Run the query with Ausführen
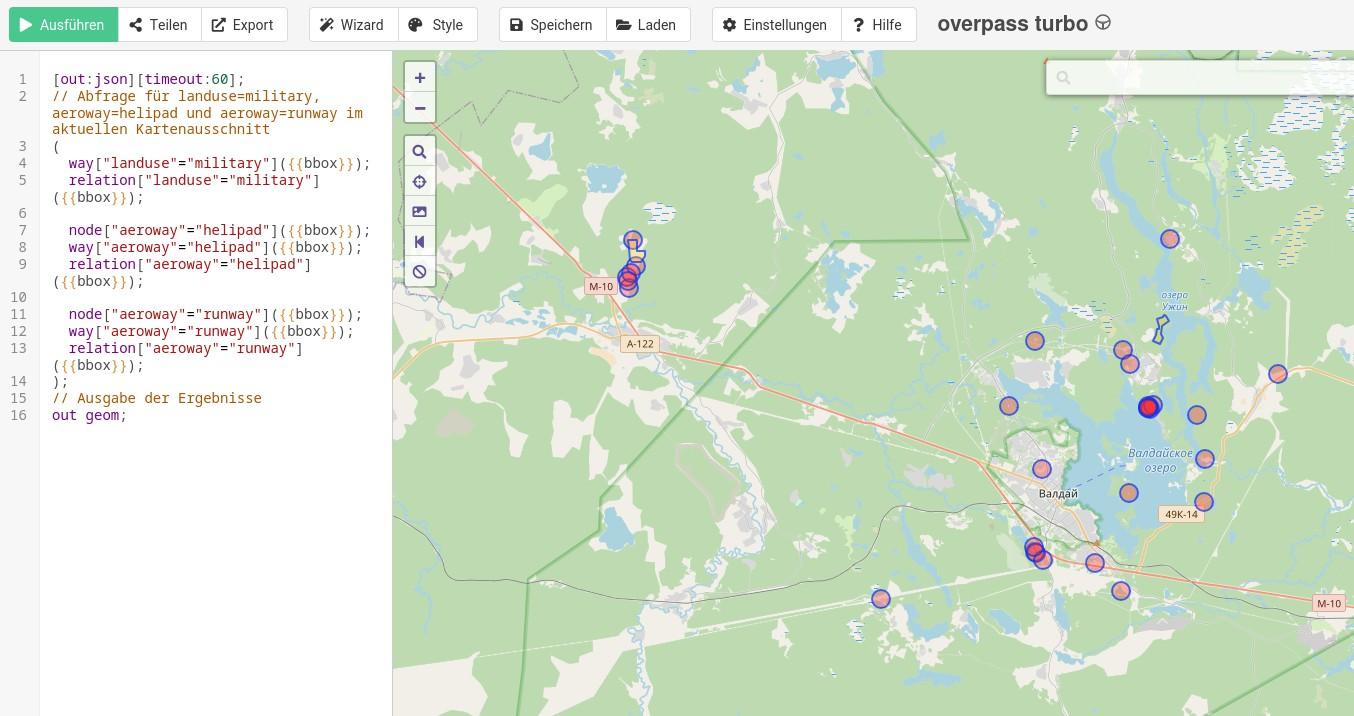The height and width of the screenshot is (716, 1354). [63, 25]
